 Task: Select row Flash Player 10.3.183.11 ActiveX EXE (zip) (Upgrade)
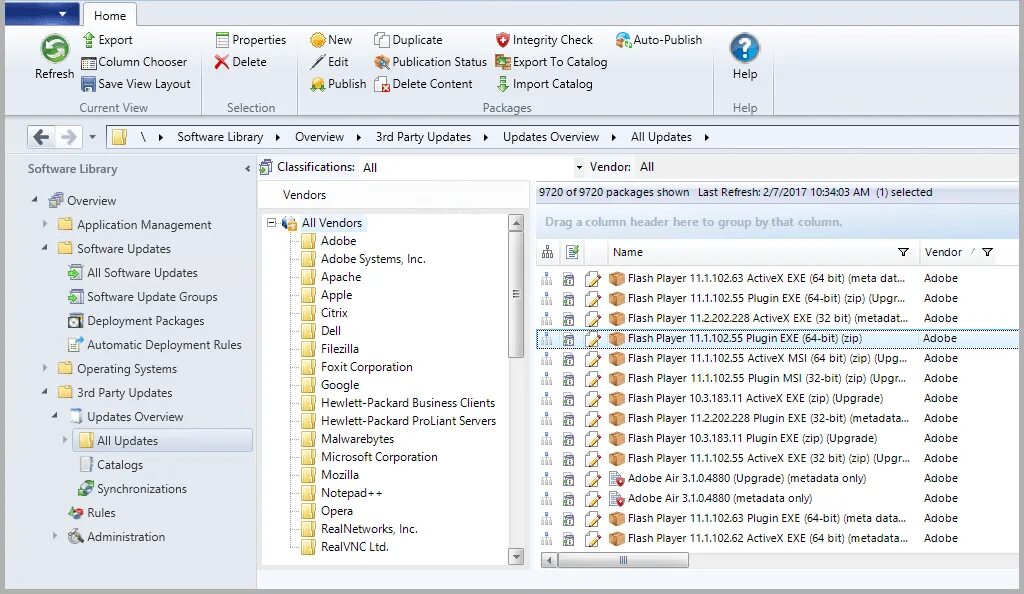(777, 398)
